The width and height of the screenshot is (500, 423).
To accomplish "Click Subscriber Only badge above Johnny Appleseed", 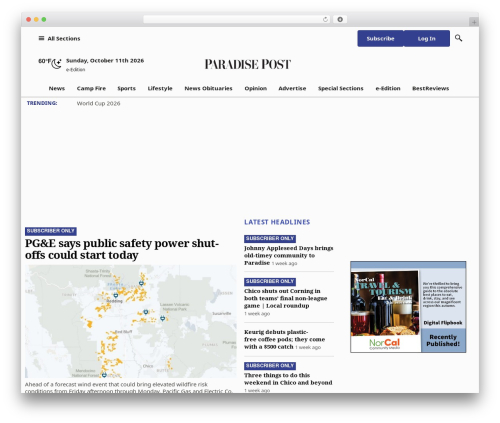I will (270, 239).
